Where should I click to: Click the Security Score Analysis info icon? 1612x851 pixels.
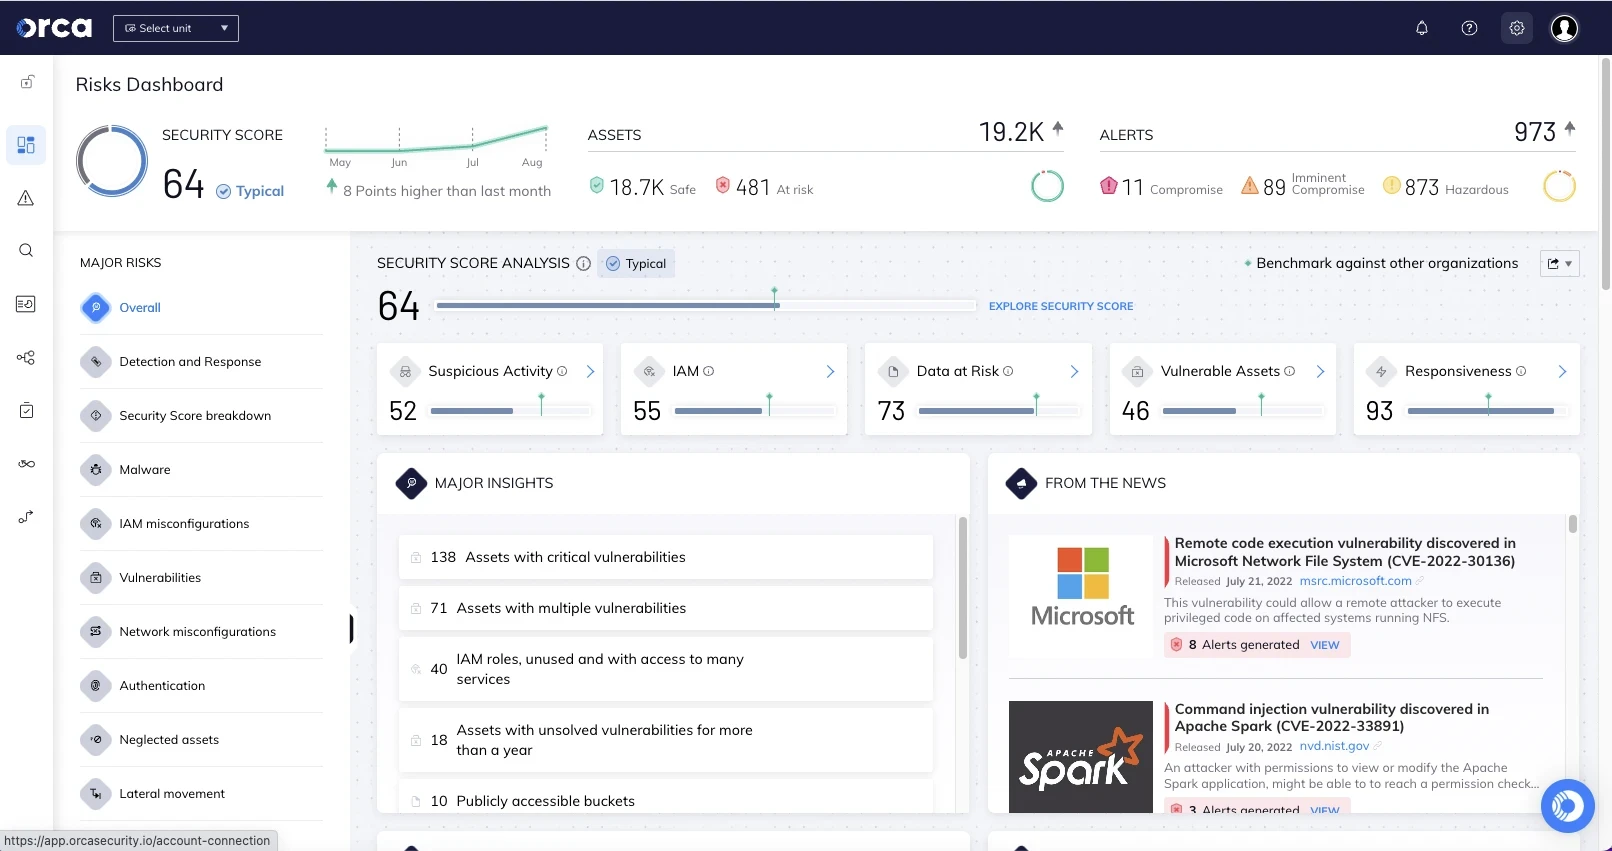point(583,263)
